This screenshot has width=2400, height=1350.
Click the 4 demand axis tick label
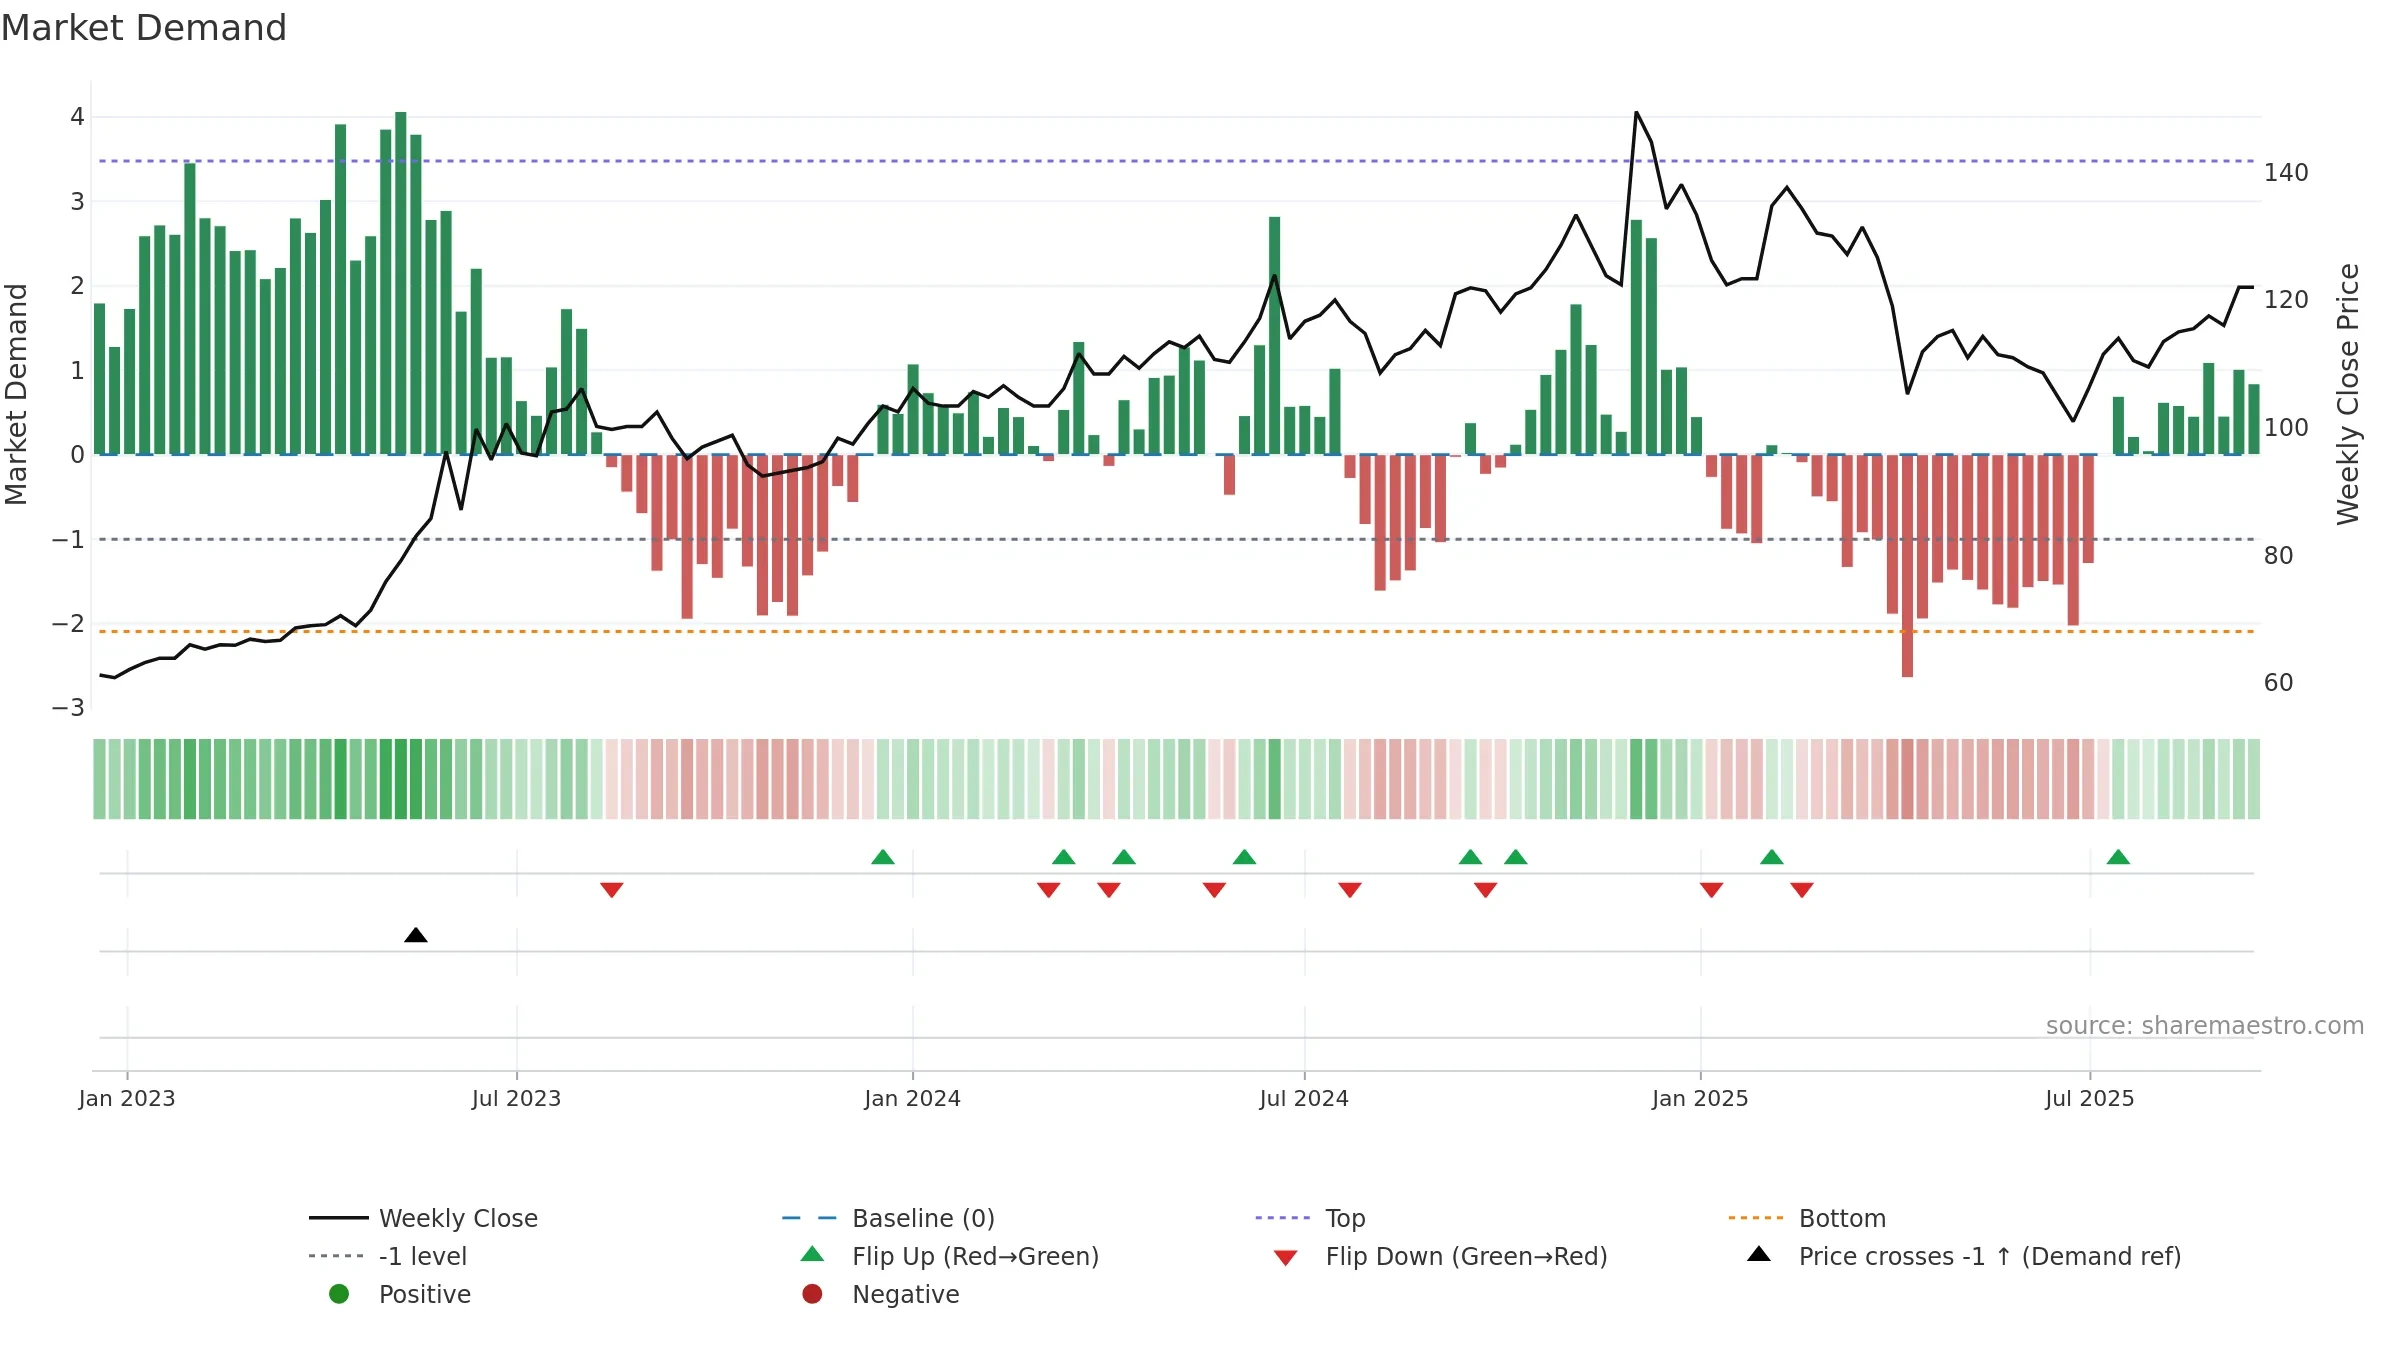pos(77,117)
